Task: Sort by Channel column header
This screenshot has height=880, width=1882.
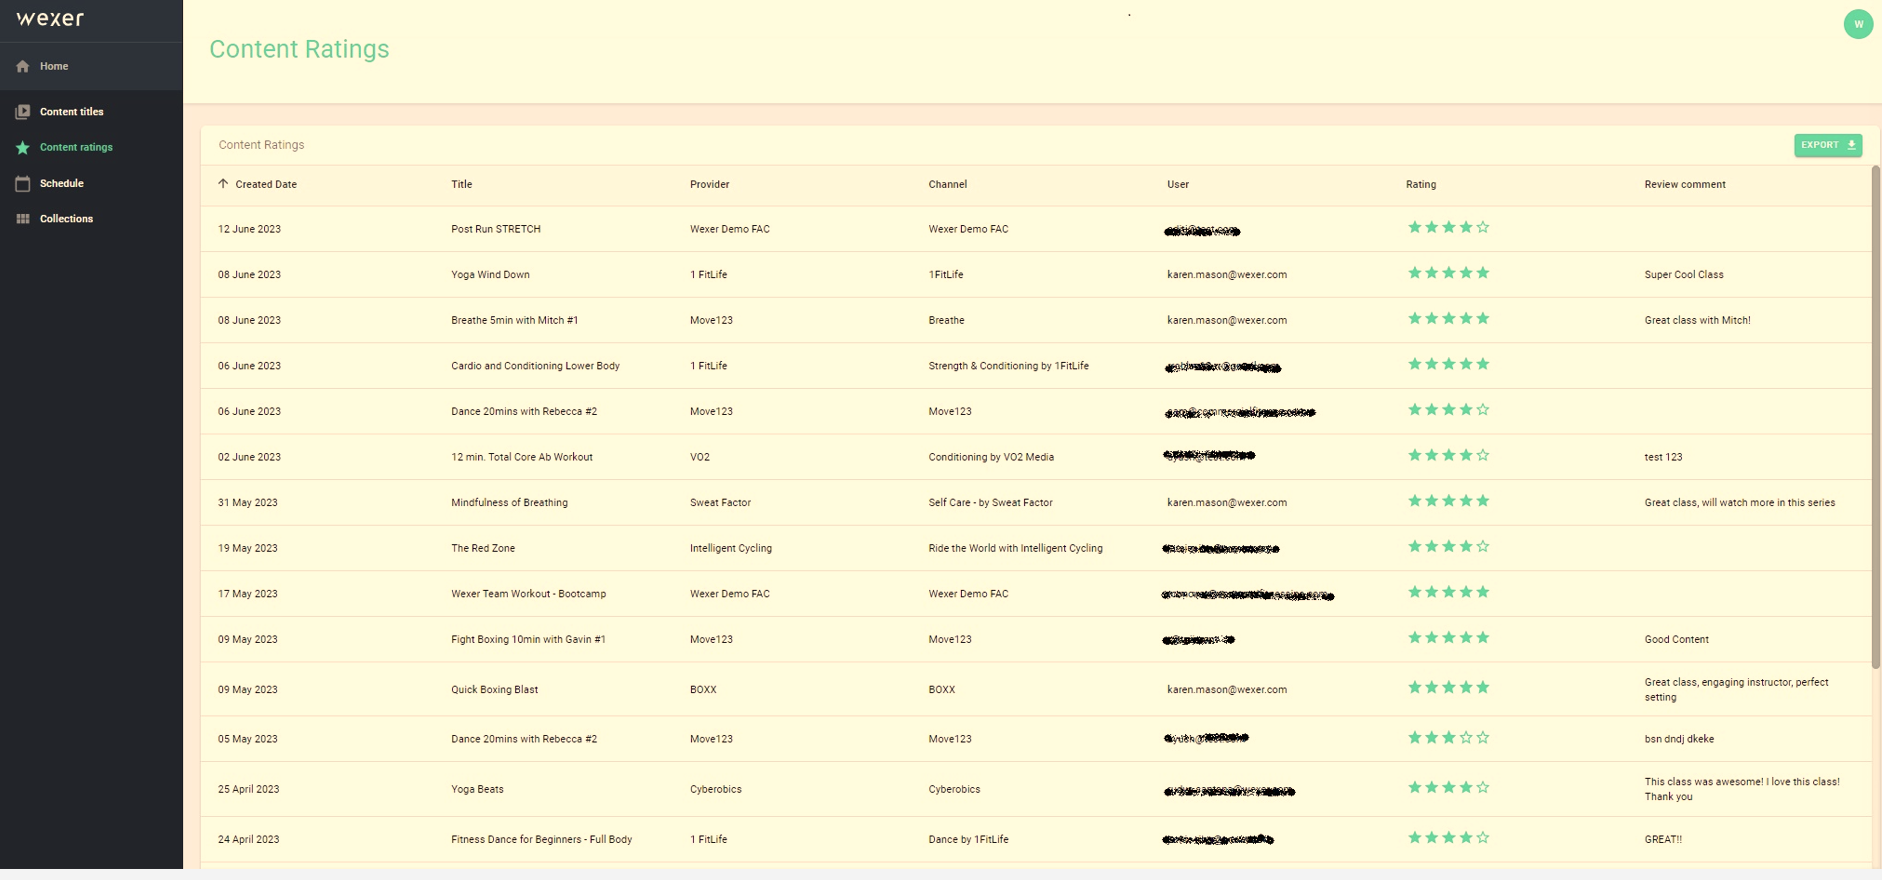Action: [947, 185]
